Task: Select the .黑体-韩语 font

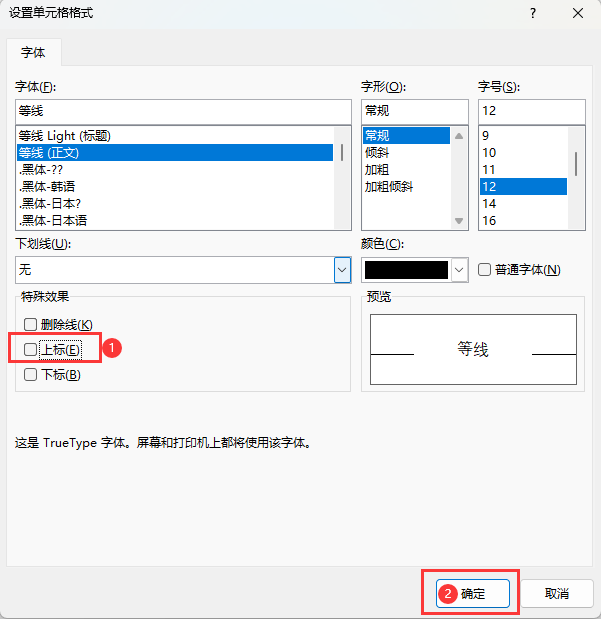Action: click(x=175, y=187)
